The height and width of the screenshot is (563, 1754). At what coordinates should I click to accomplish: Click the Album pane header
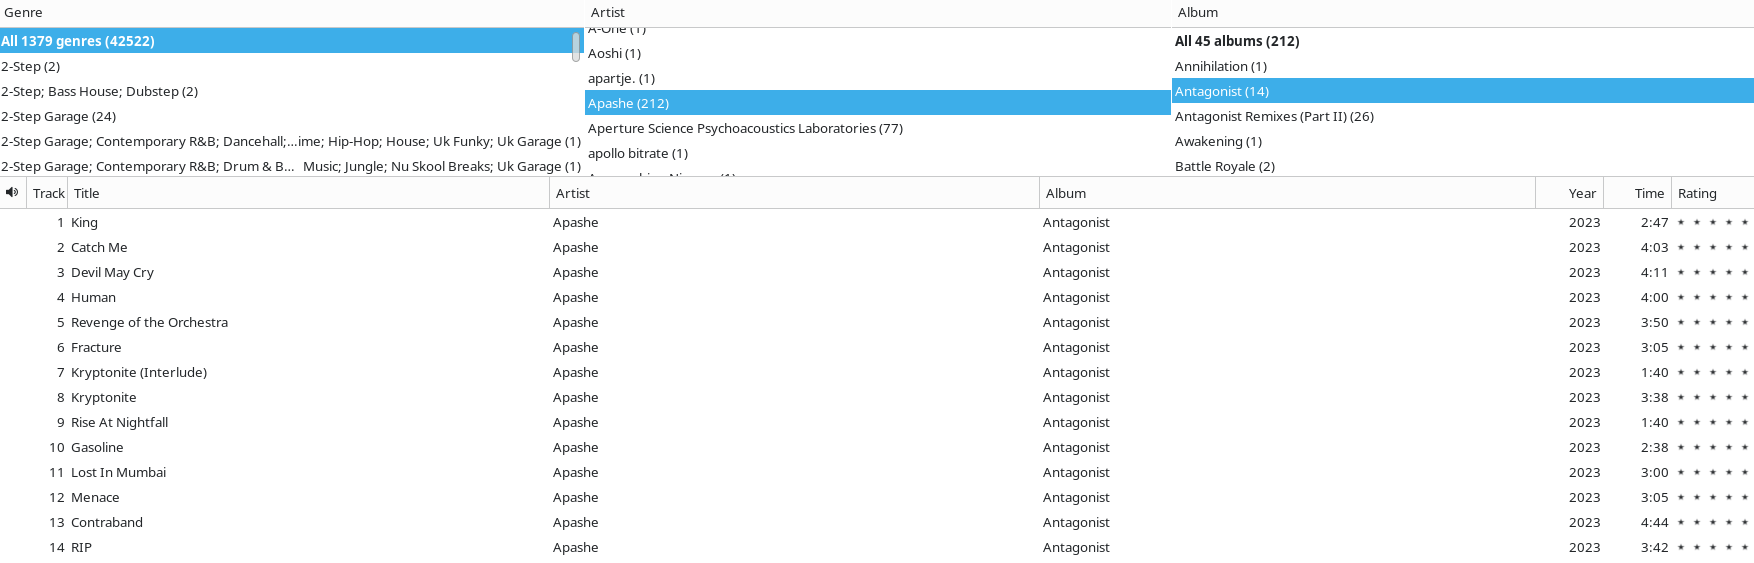point(1197,12)
